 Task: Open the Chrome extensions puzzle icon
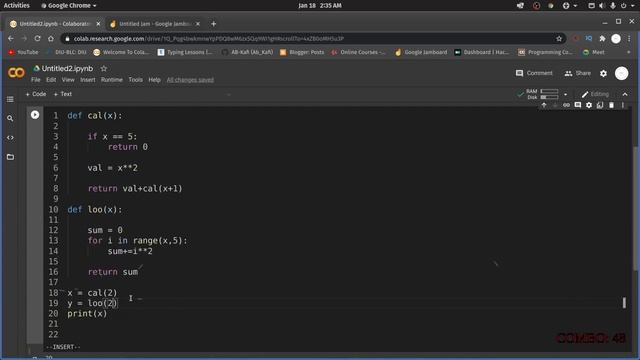click(602, 38)
